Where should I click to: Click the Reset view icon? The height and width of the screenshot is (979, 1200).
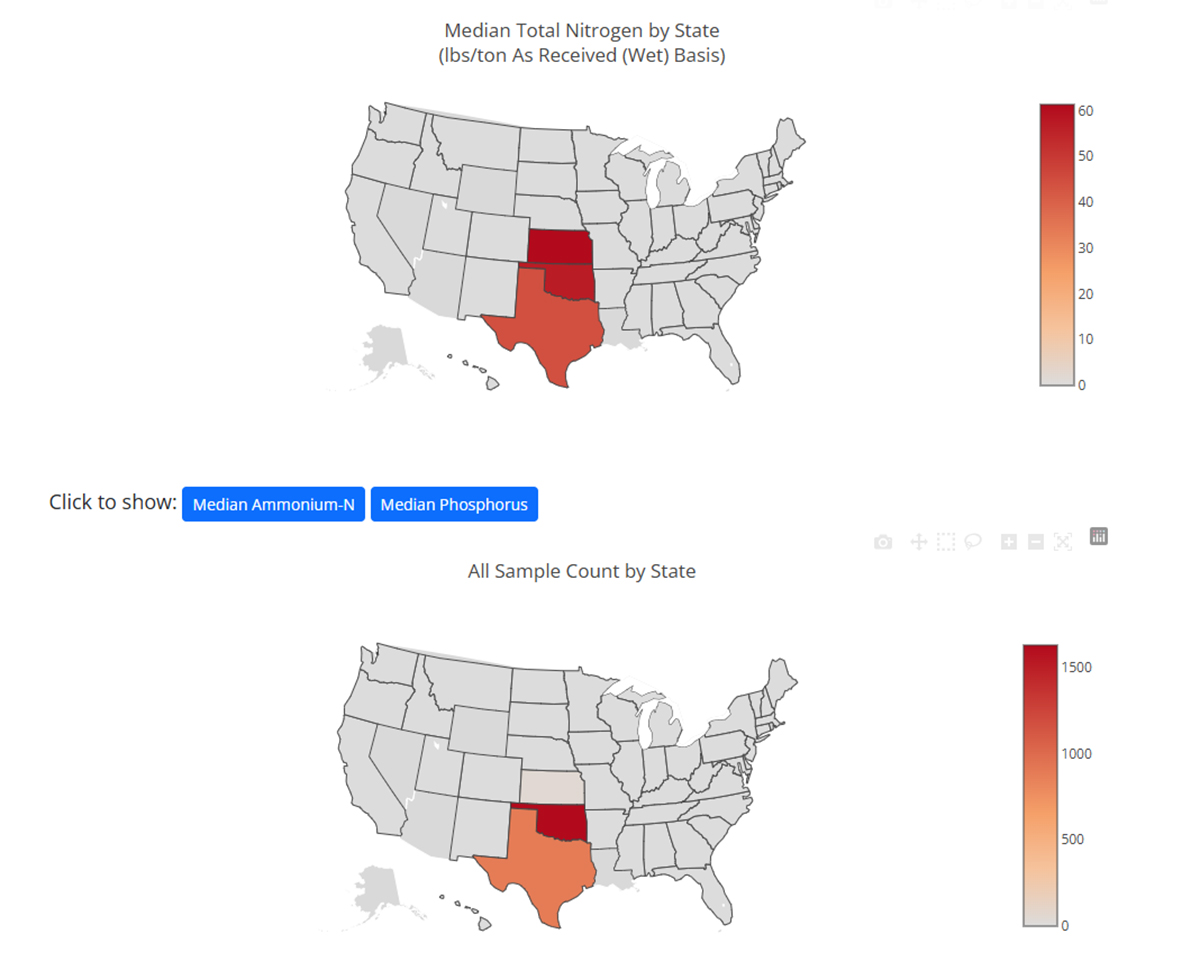click(x=1063, y=542)
